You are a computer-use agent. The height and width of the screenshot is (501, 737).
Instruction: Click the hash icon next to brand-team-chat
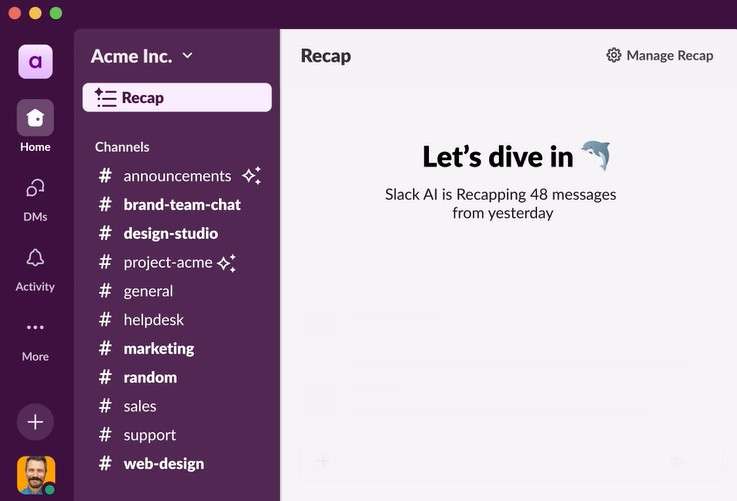(x=105, y=204)
